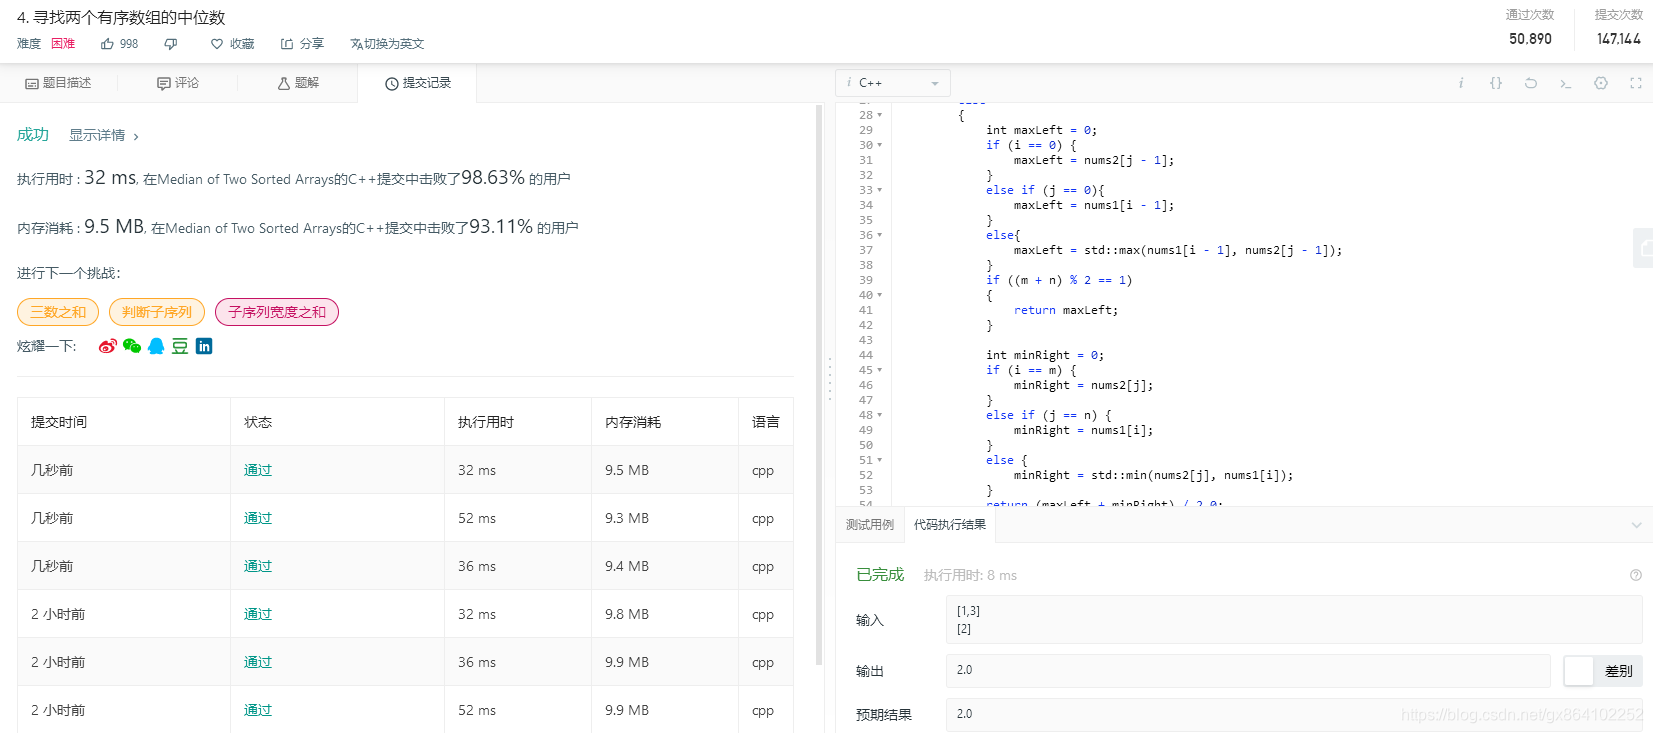The height and width of the screenshot is (733, 1653).
Task: Select the 提交记录 submissions tab
Action: tap(417, 83)
